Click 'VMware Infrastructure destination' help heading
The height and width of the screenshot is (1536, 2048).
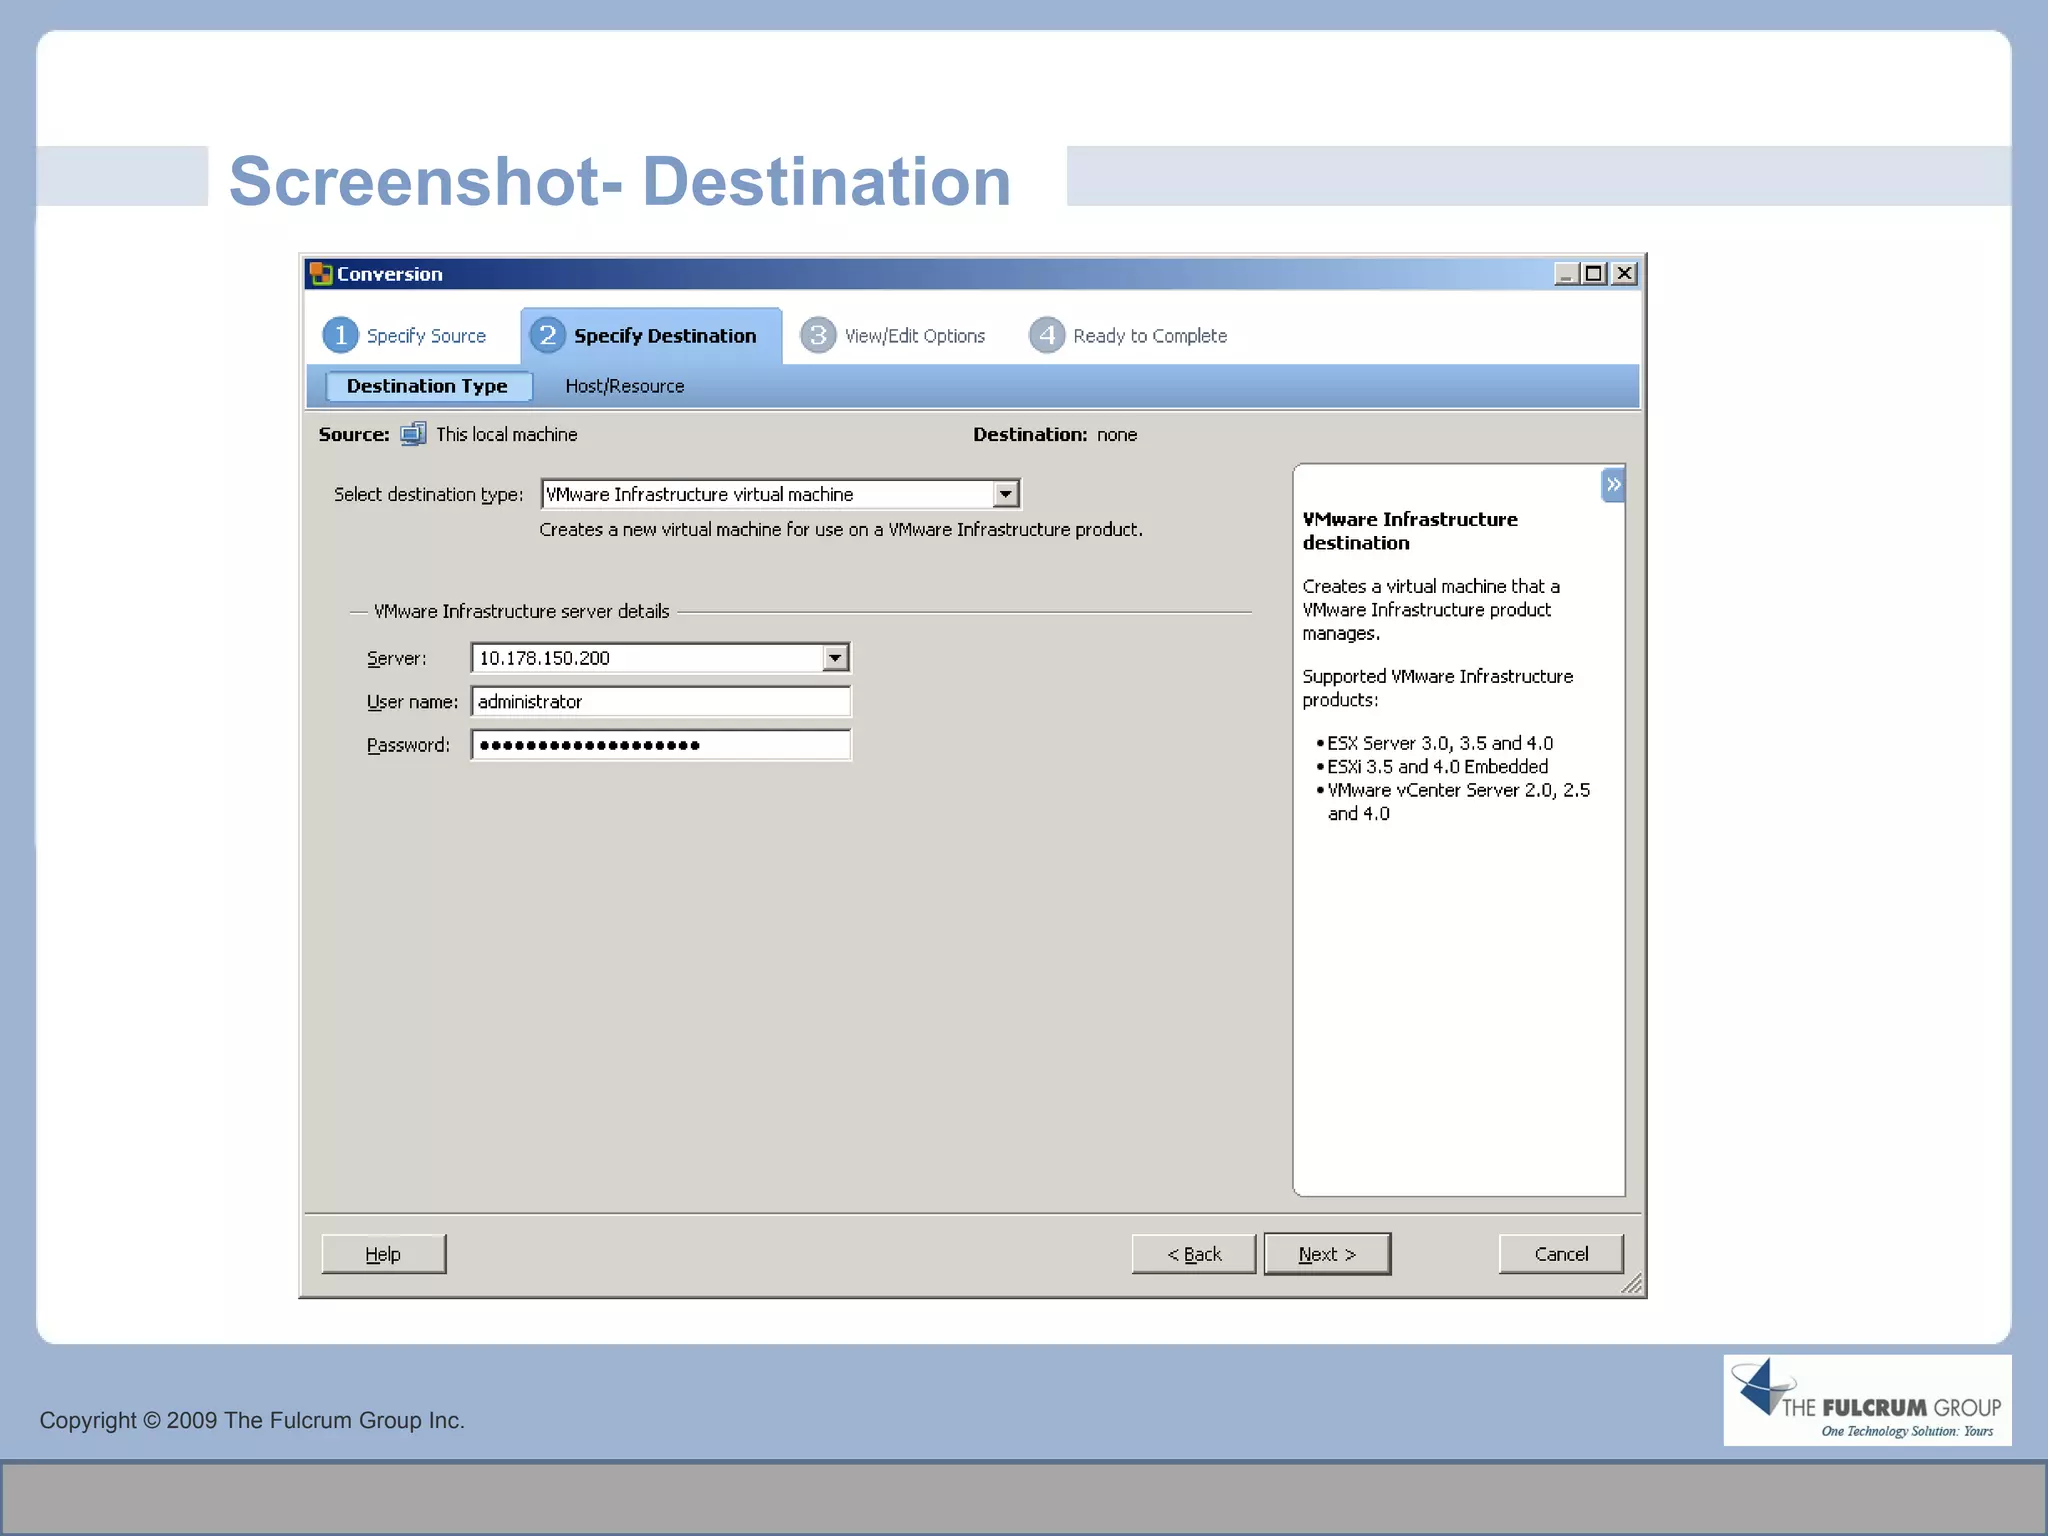(1410, 531)
